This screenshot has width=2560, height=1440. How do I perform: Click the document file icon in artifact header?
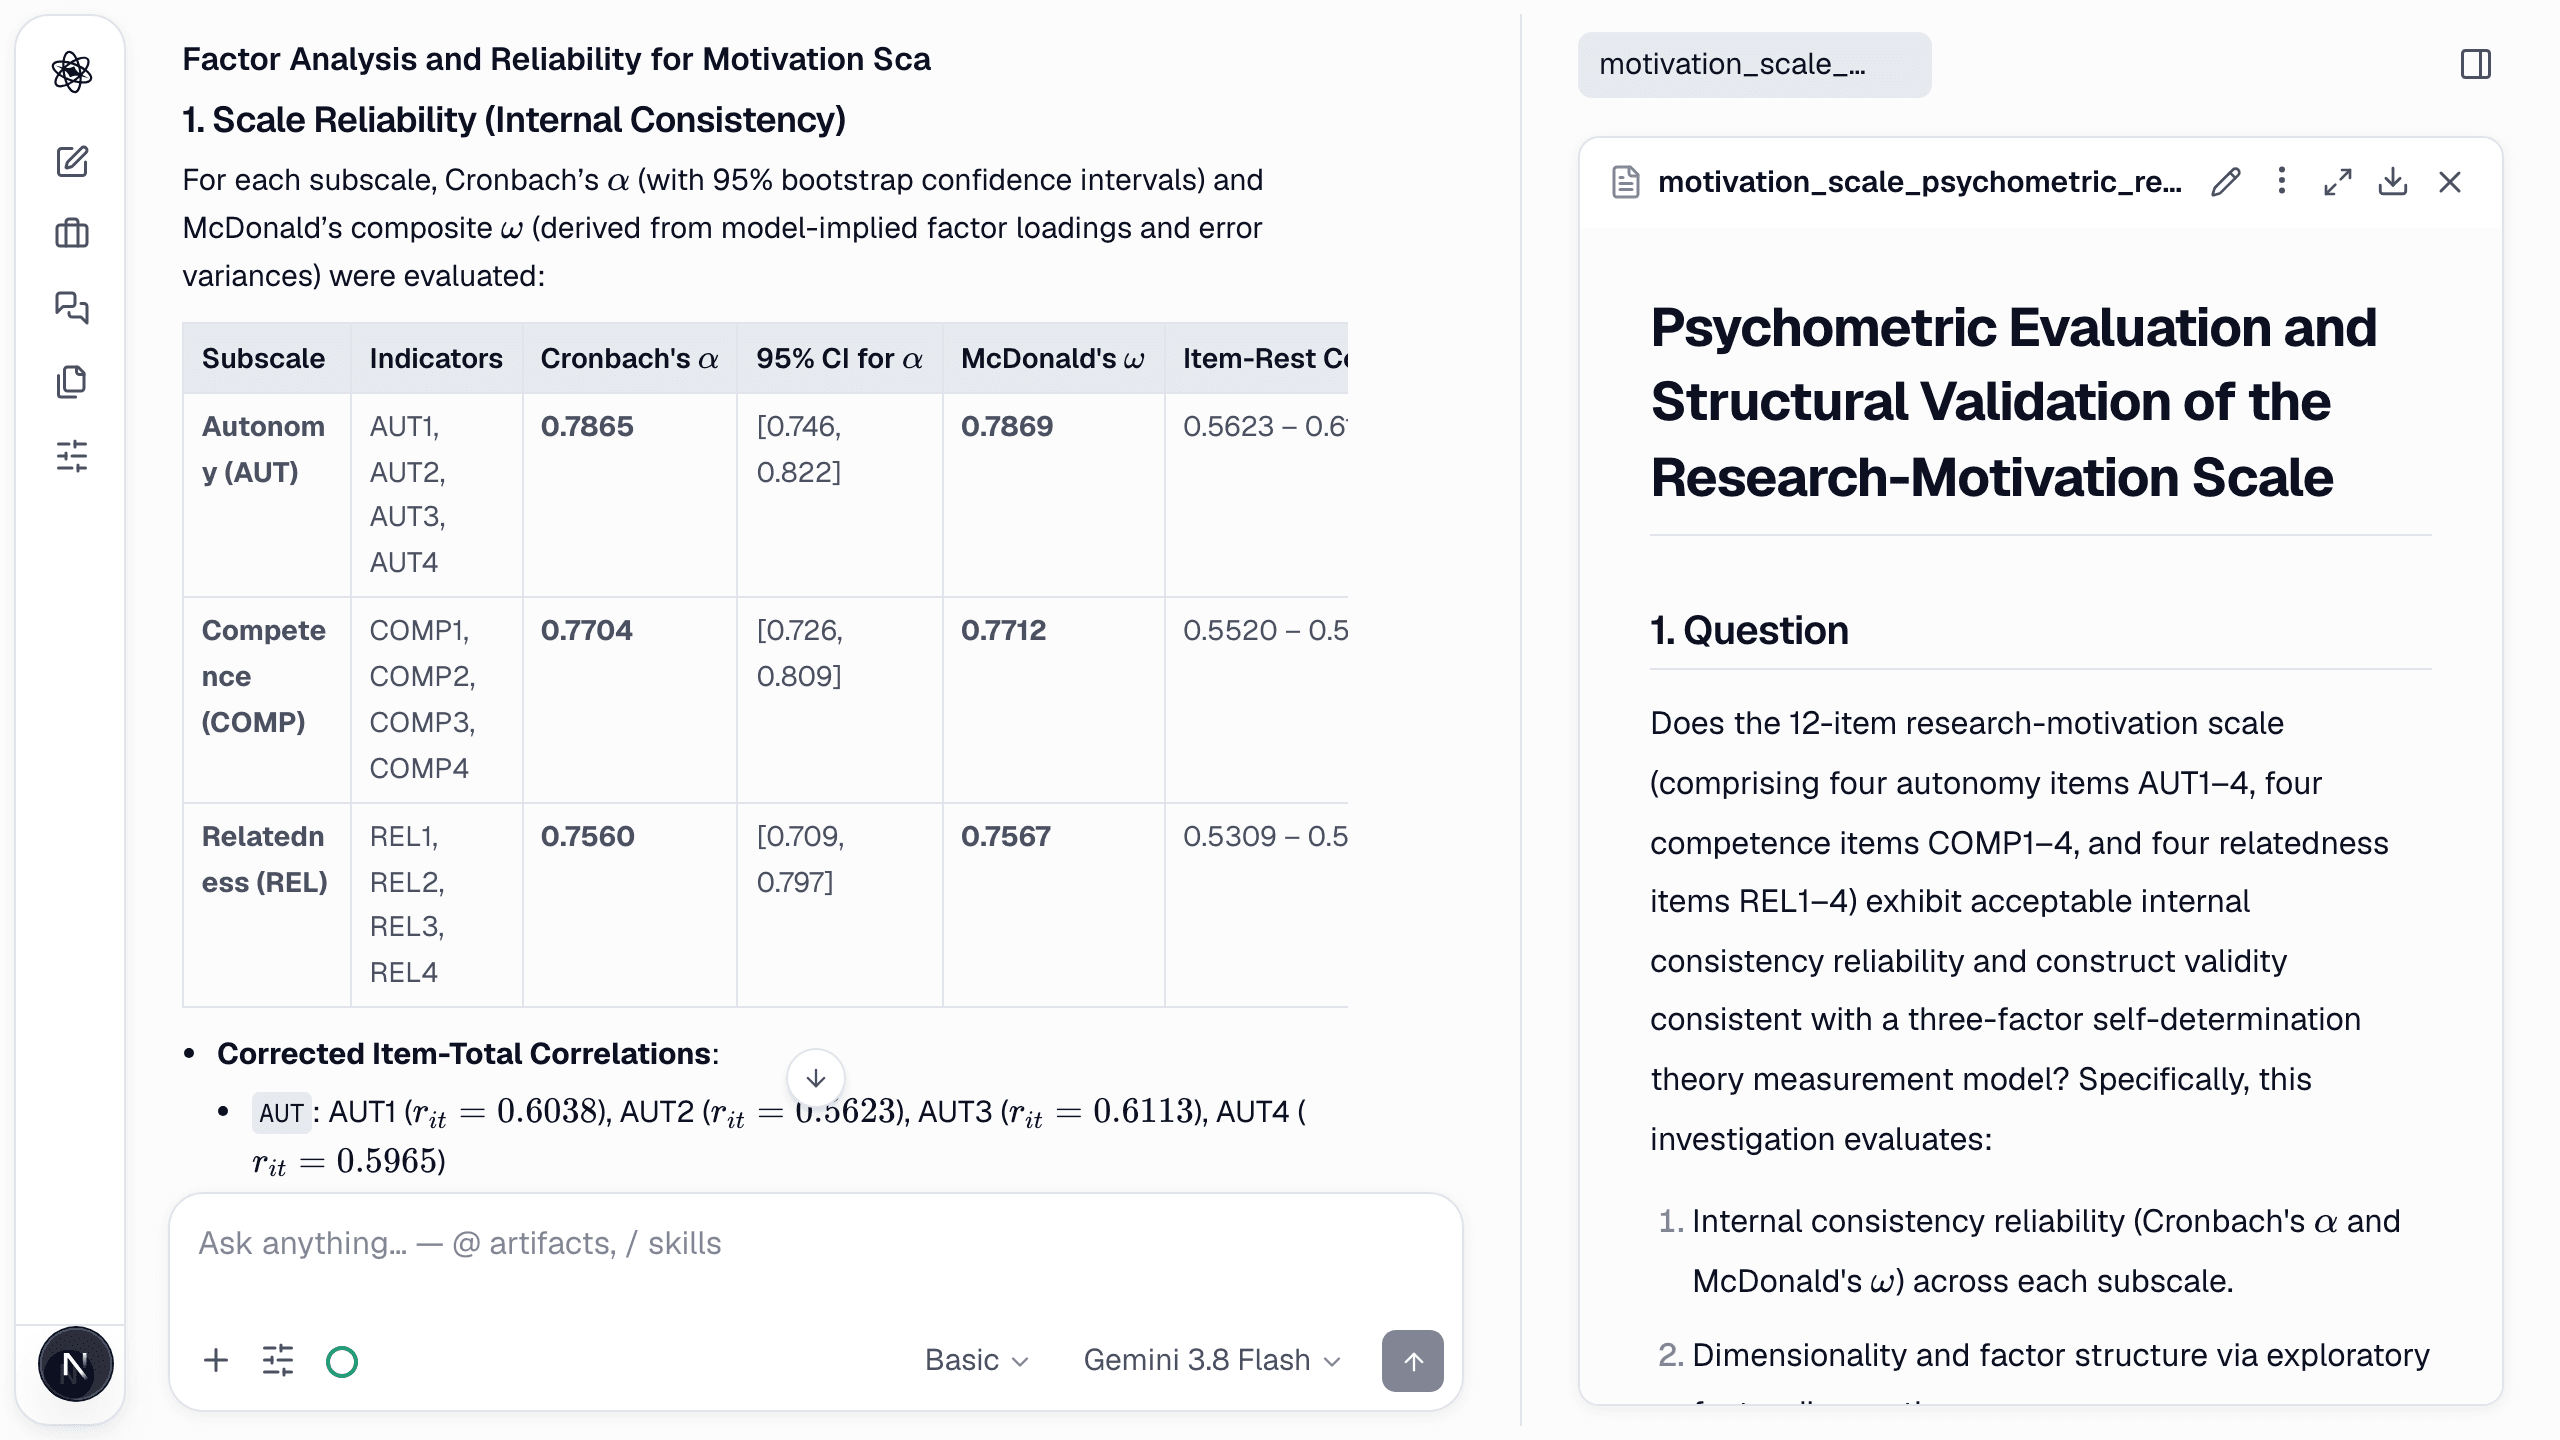coord(1626,182)
